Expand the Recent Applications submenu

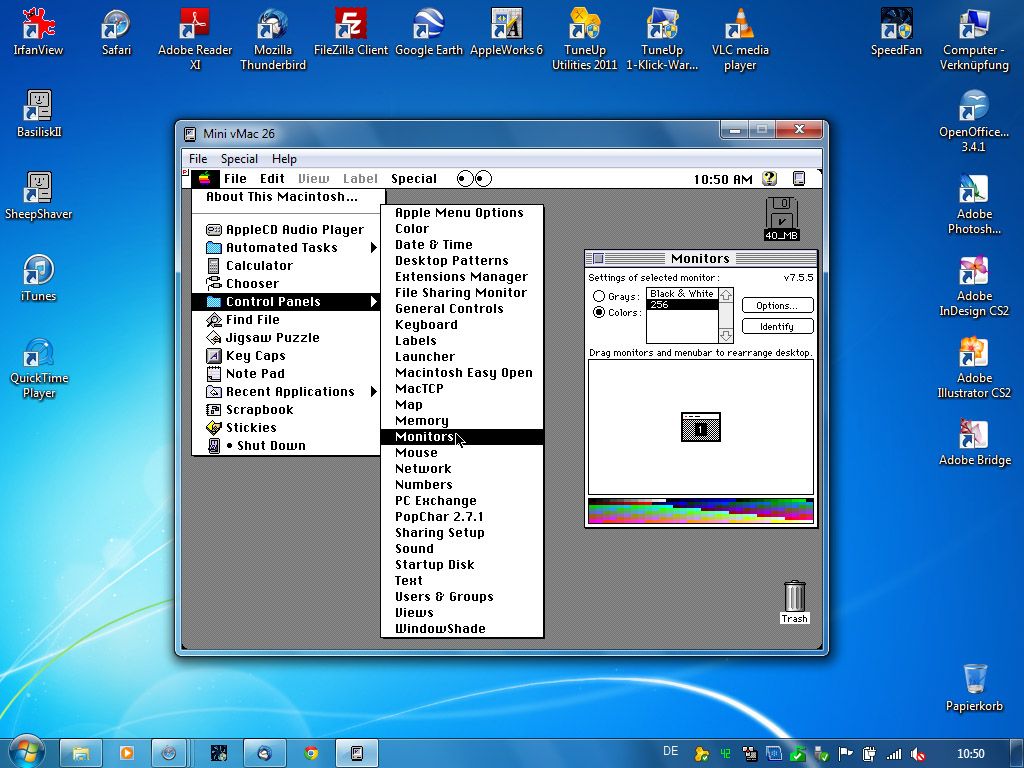pyautogui.click(x=285, y=392)
